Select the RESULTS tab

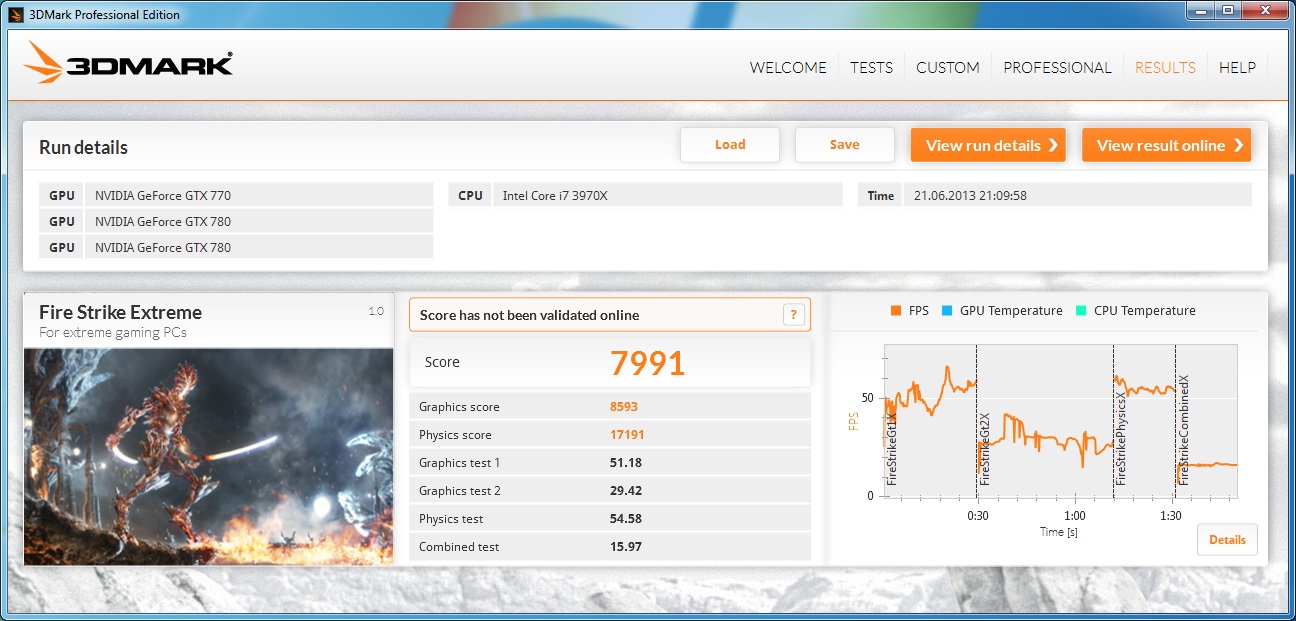click(x=1165, y=68)
